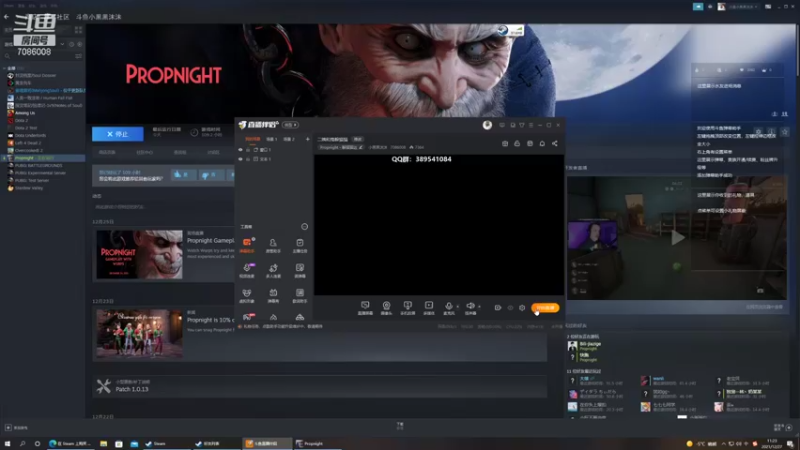Open advanced filter icon beside library search
800x450 pixels.
[x=78, y=56]
